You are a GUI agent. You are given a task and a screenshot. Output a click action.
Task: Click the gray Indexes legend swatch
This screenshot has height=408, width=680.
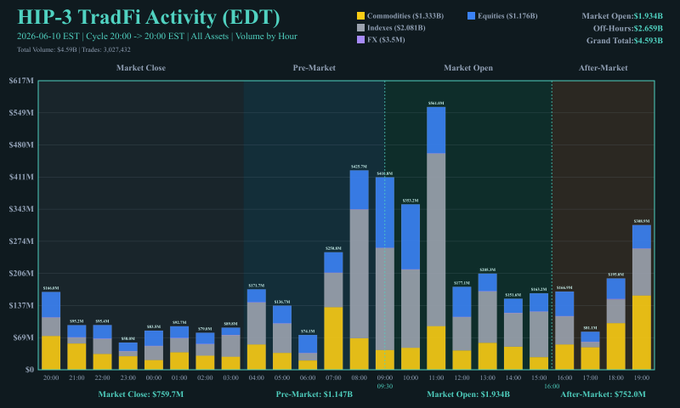point(360,28)
